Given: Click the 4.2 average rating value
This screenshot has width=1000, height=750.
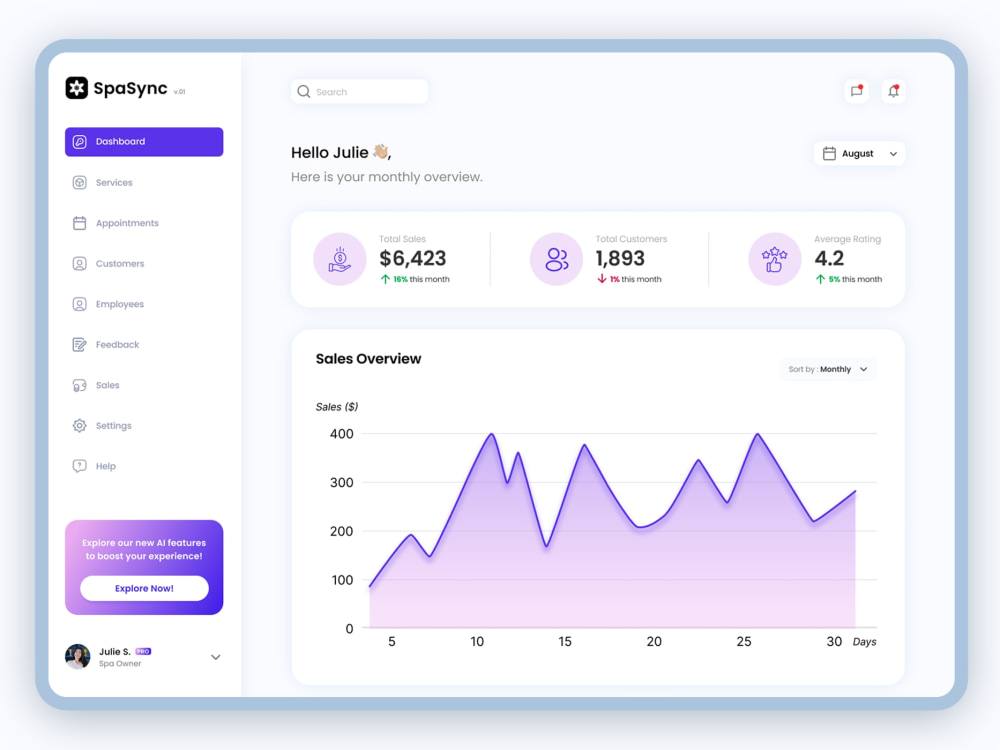Looking at the screenshot, I should [x=829, y=258].
